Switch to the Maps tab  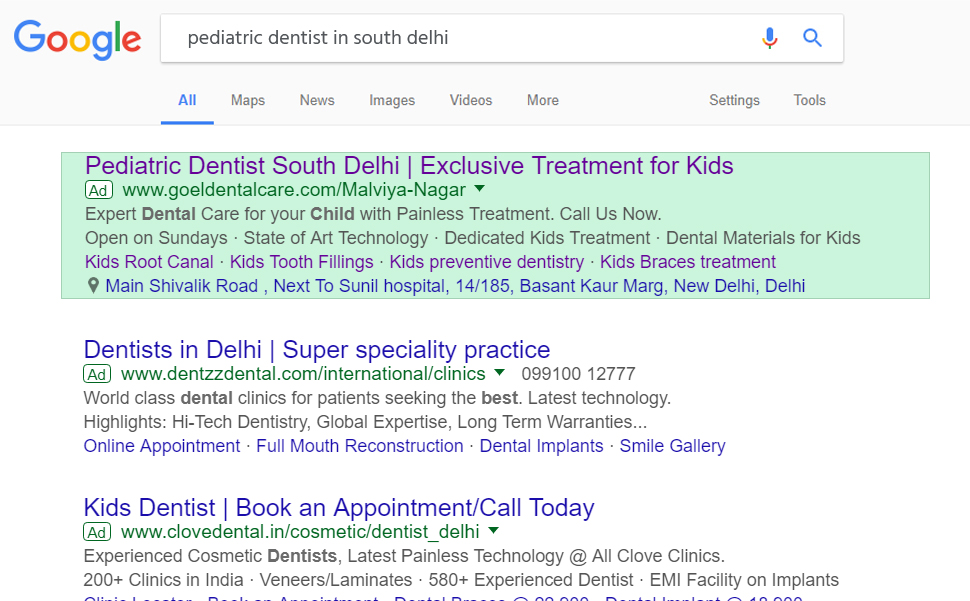(247, 100)
